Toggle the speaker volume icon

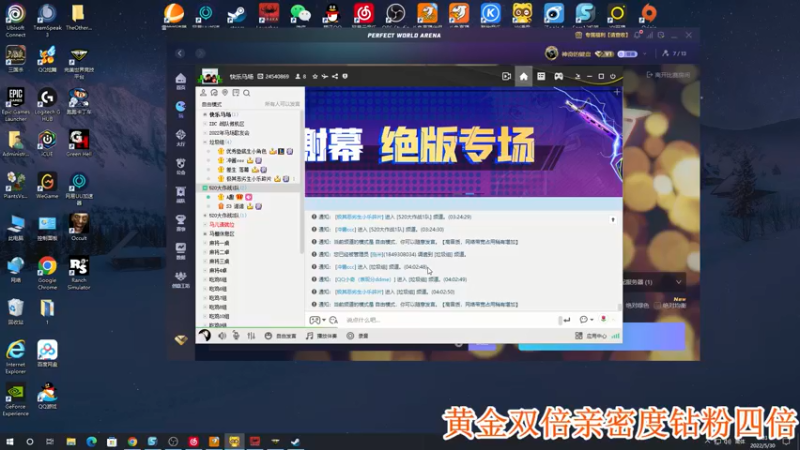(x=222, y=336)
